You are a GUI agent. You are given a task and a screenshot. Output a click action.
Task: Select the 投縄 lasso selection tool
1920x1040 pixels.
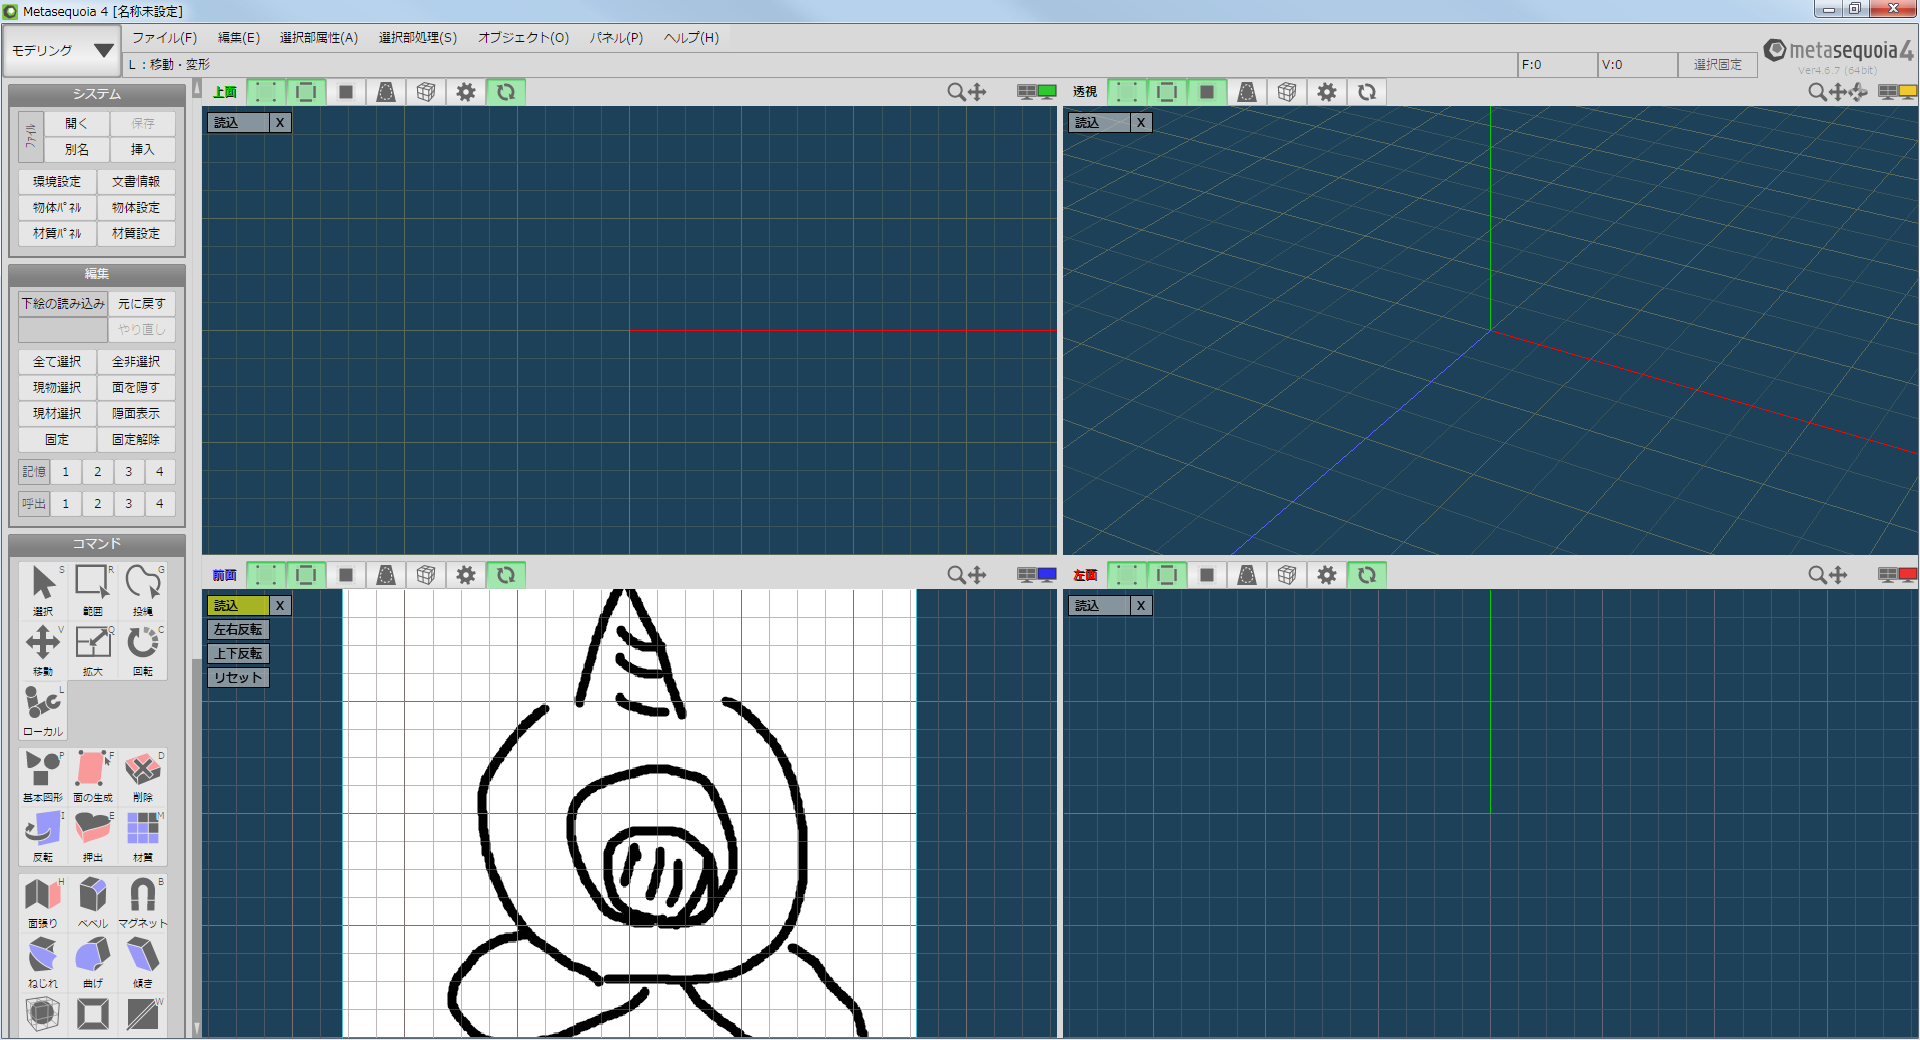[143, 590]
